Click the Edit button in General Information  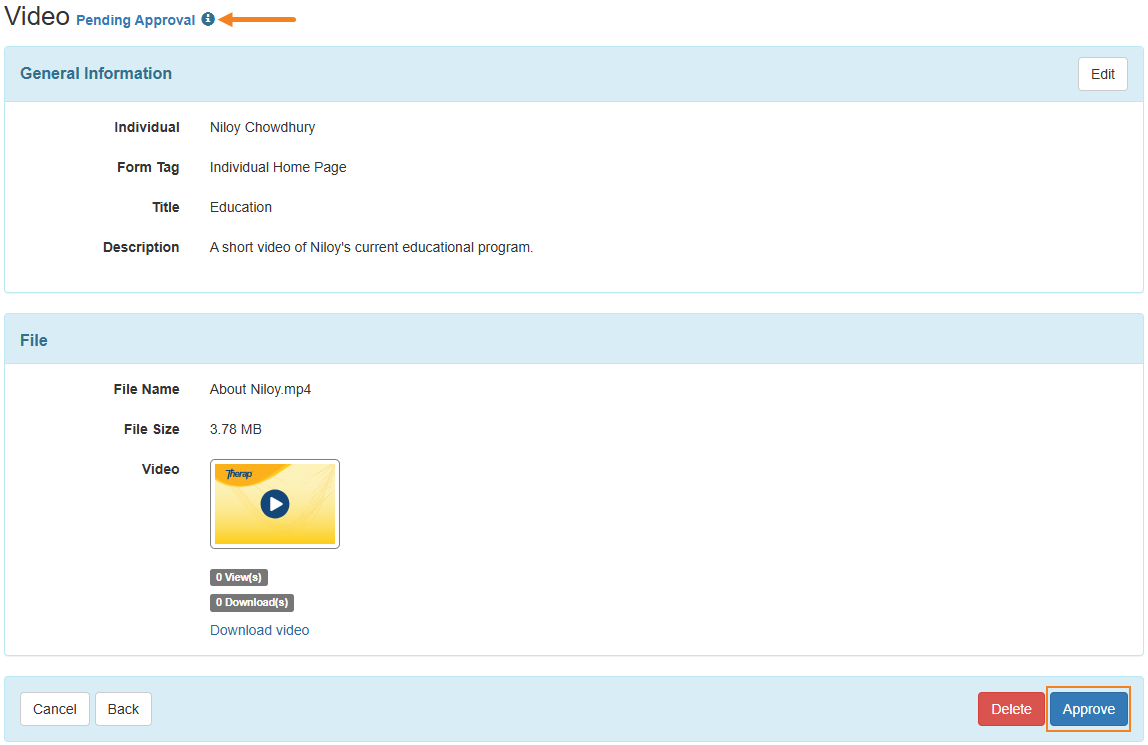click(x=1102, y=74)
